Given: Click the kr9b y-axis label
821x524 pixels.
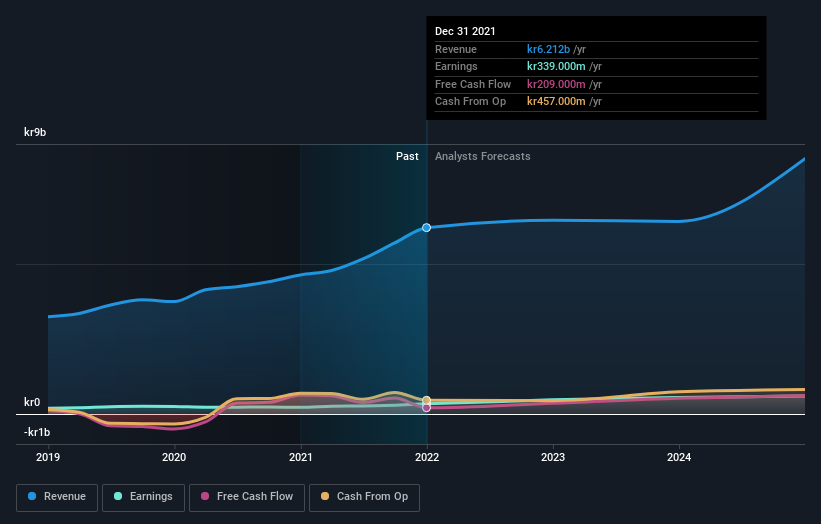Looking at the screenshot, I should 35,132.
